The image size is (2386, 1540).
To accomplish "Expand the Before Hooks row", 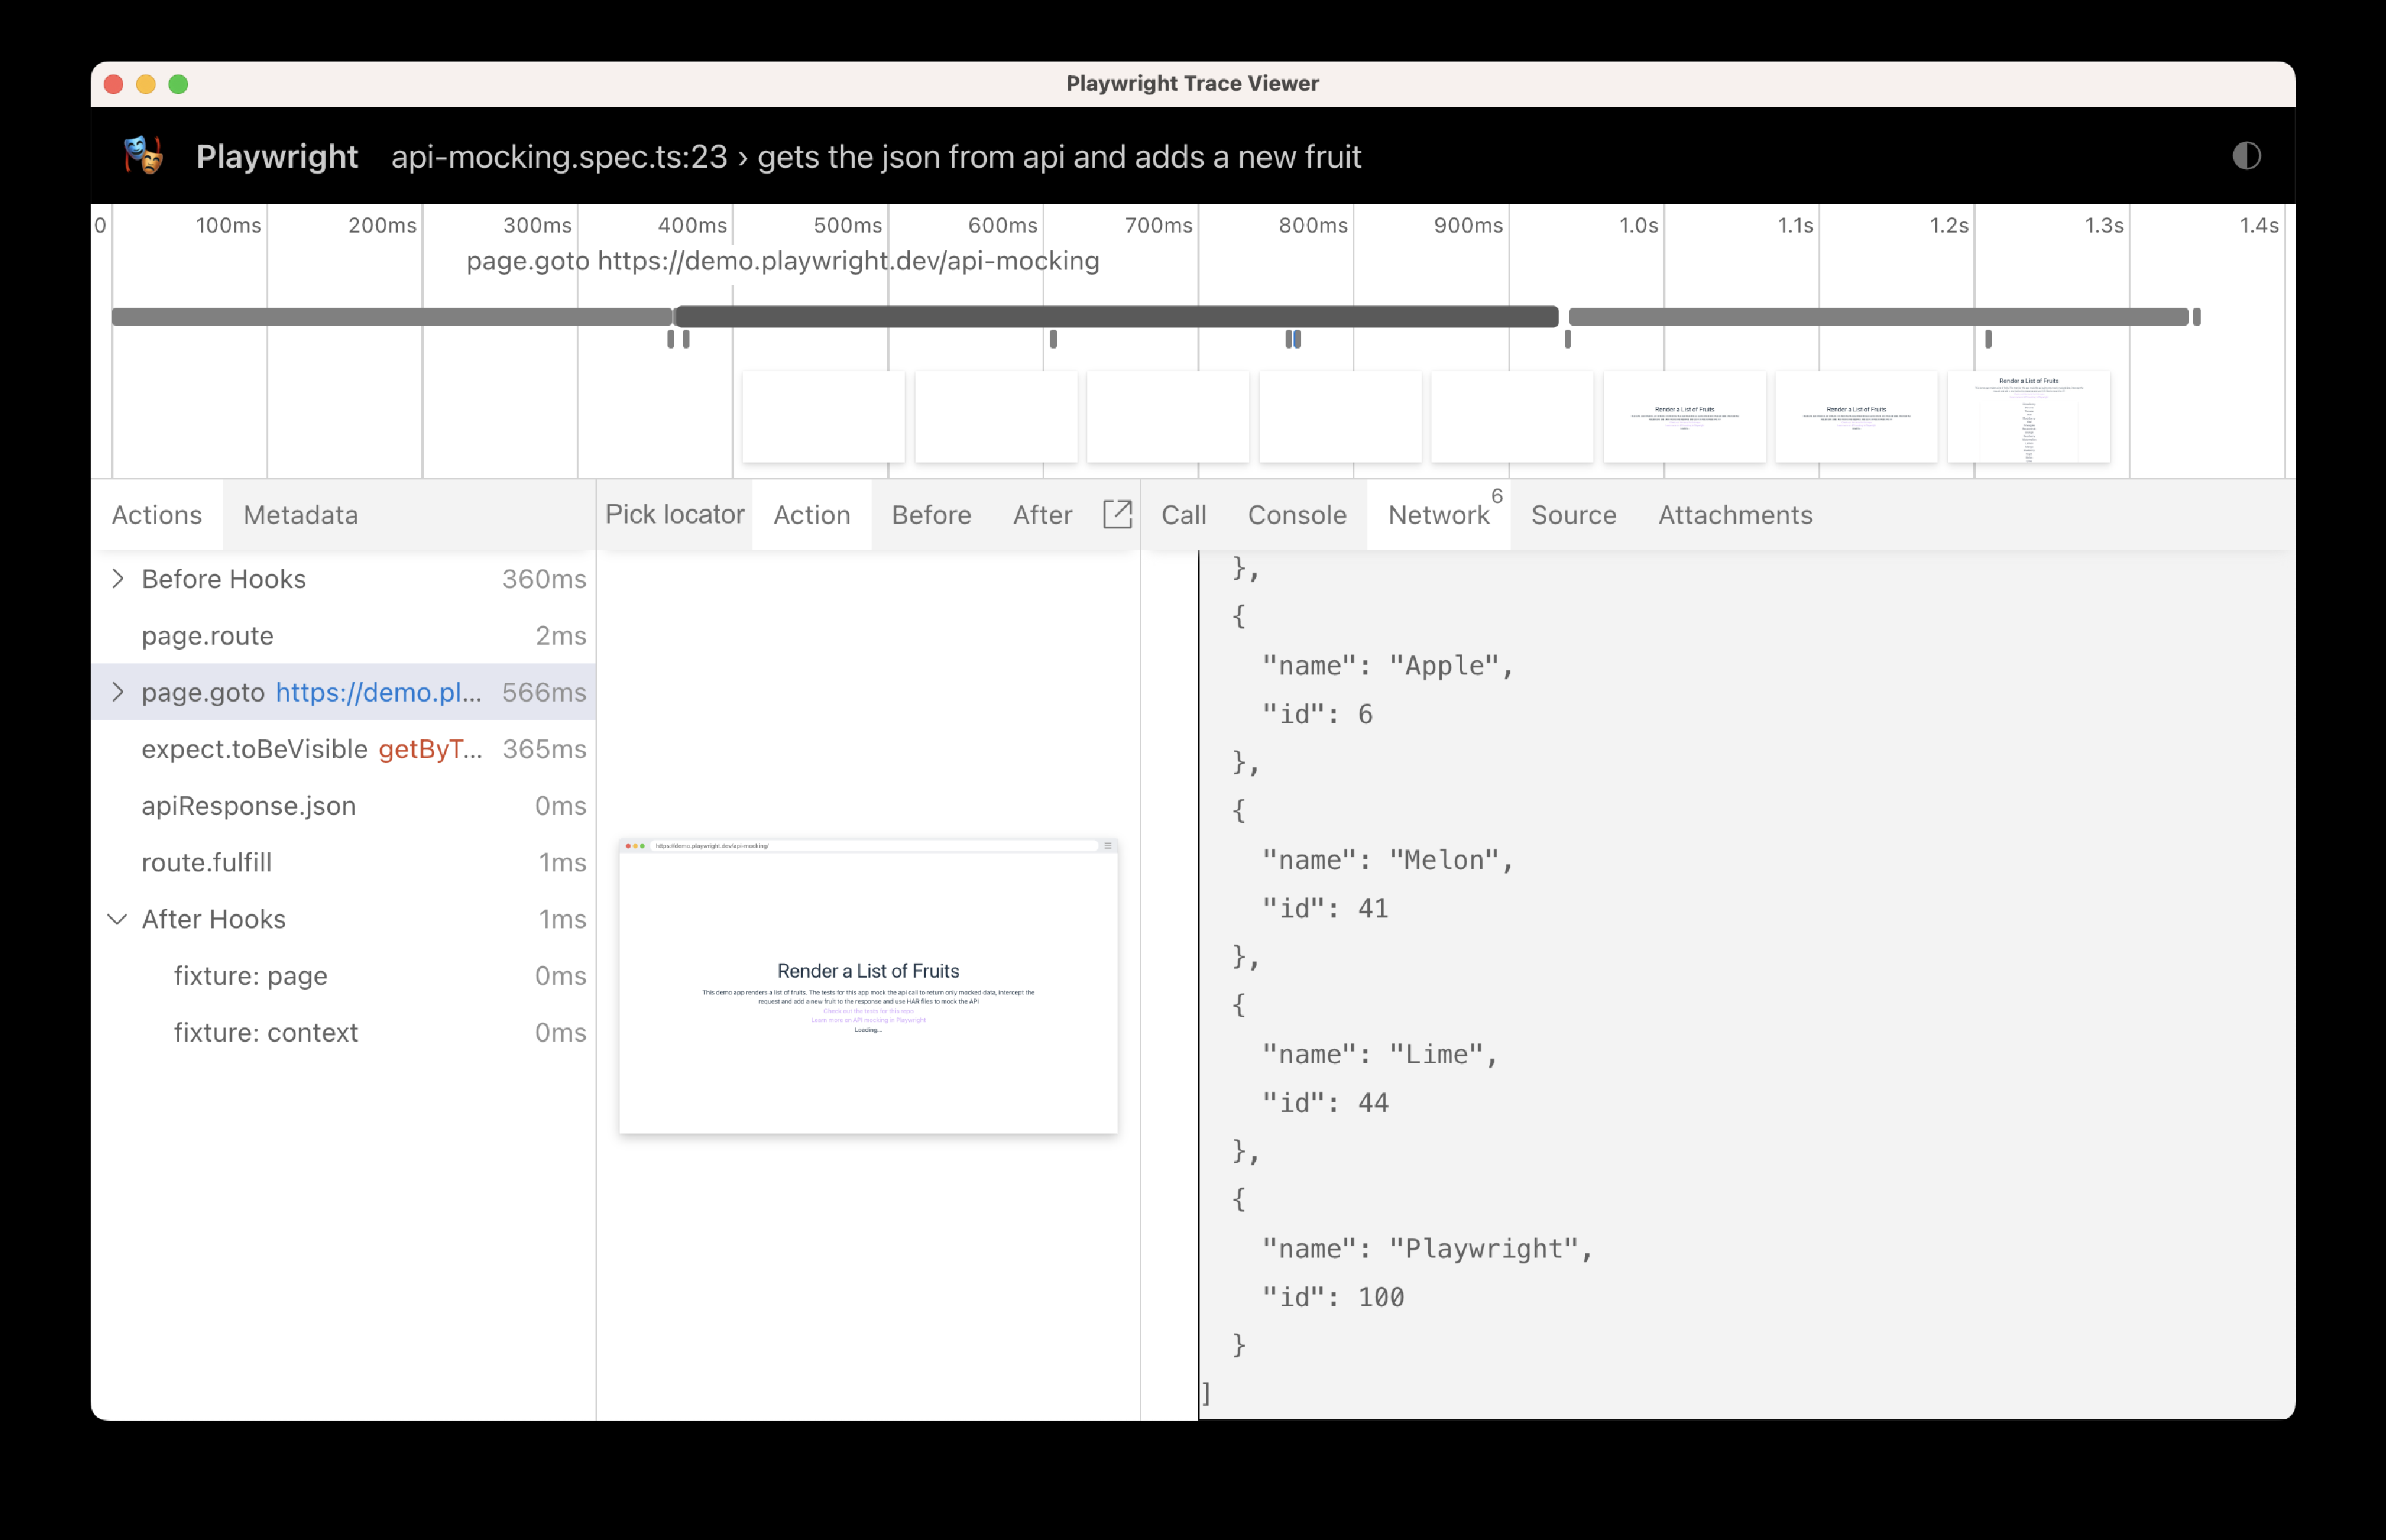I will coord(118,579).
